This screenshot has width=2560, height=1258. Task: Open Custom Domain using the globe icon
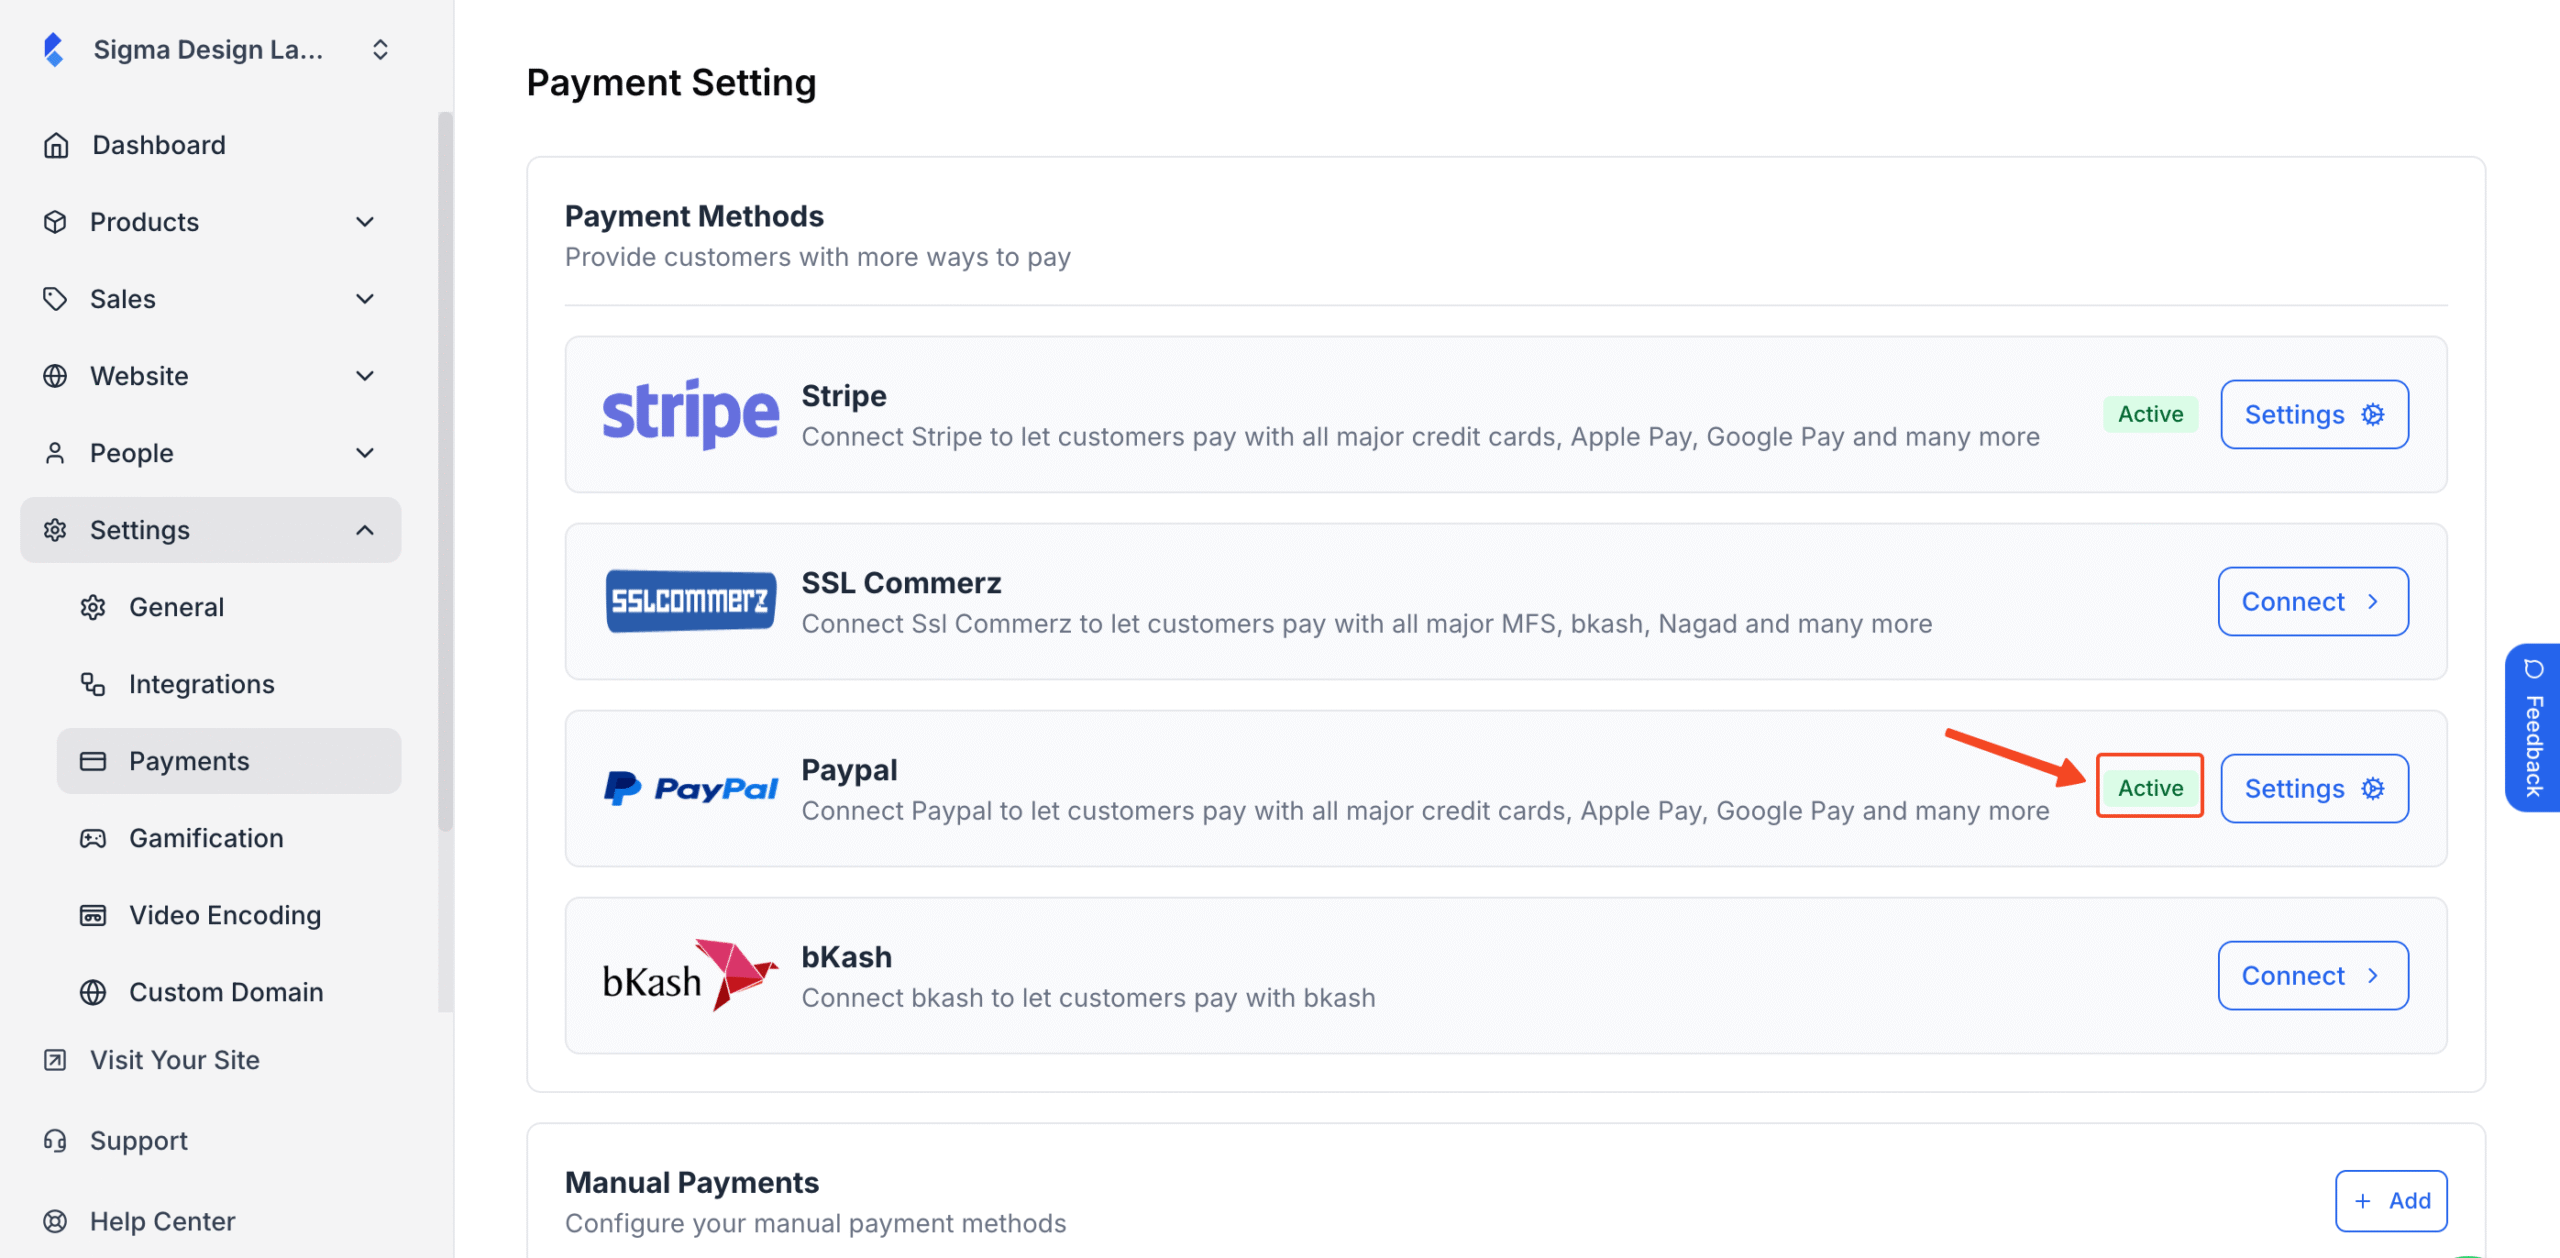point(93,991)
